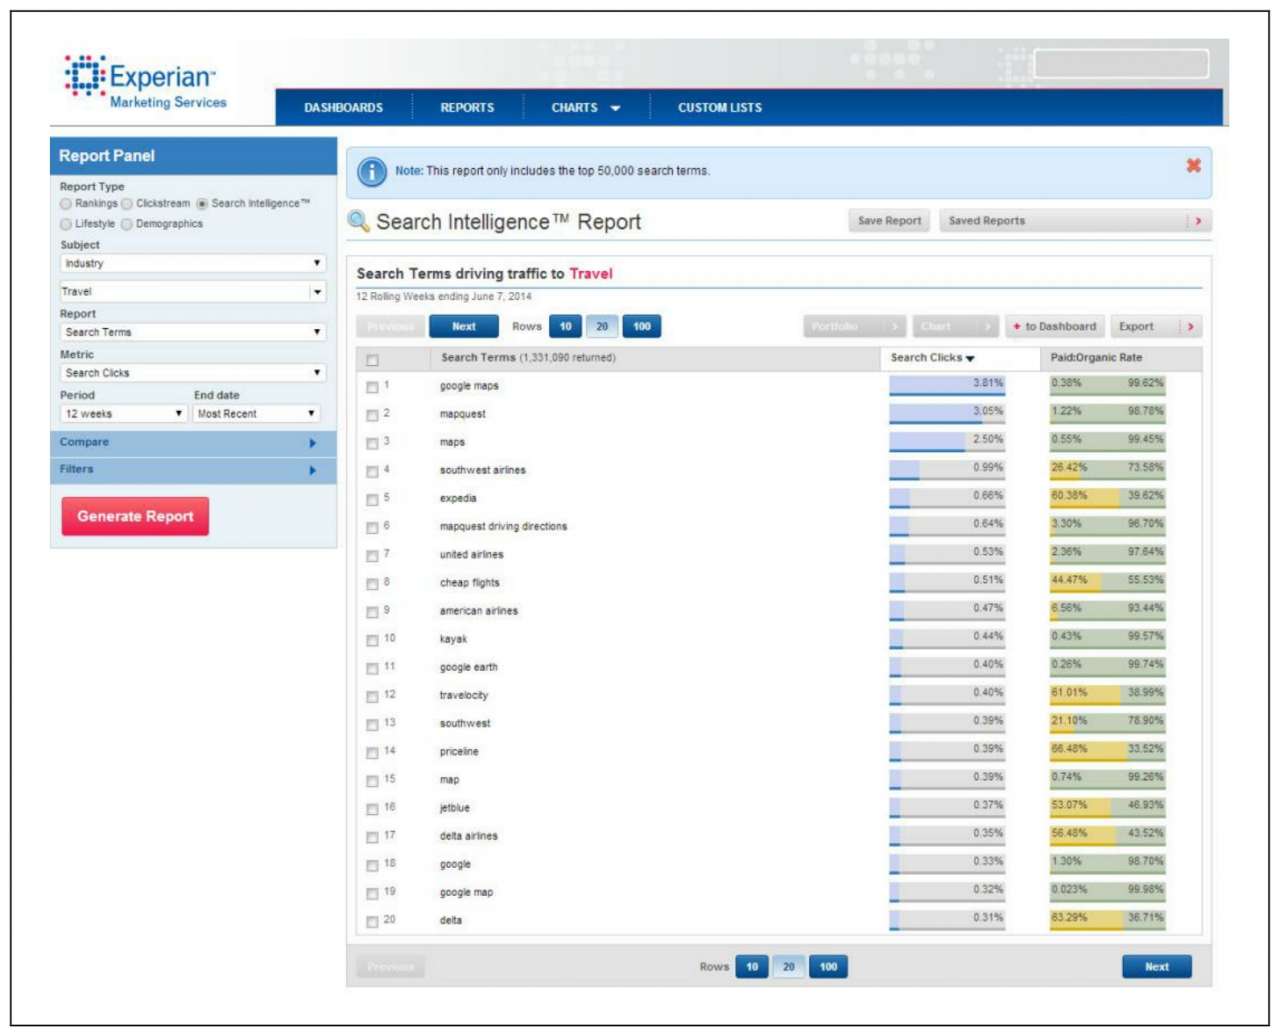Screen dimensions: 1280x1036
Task: Click the expedia paid/organic rate bar
Action: click(1107, 498)
